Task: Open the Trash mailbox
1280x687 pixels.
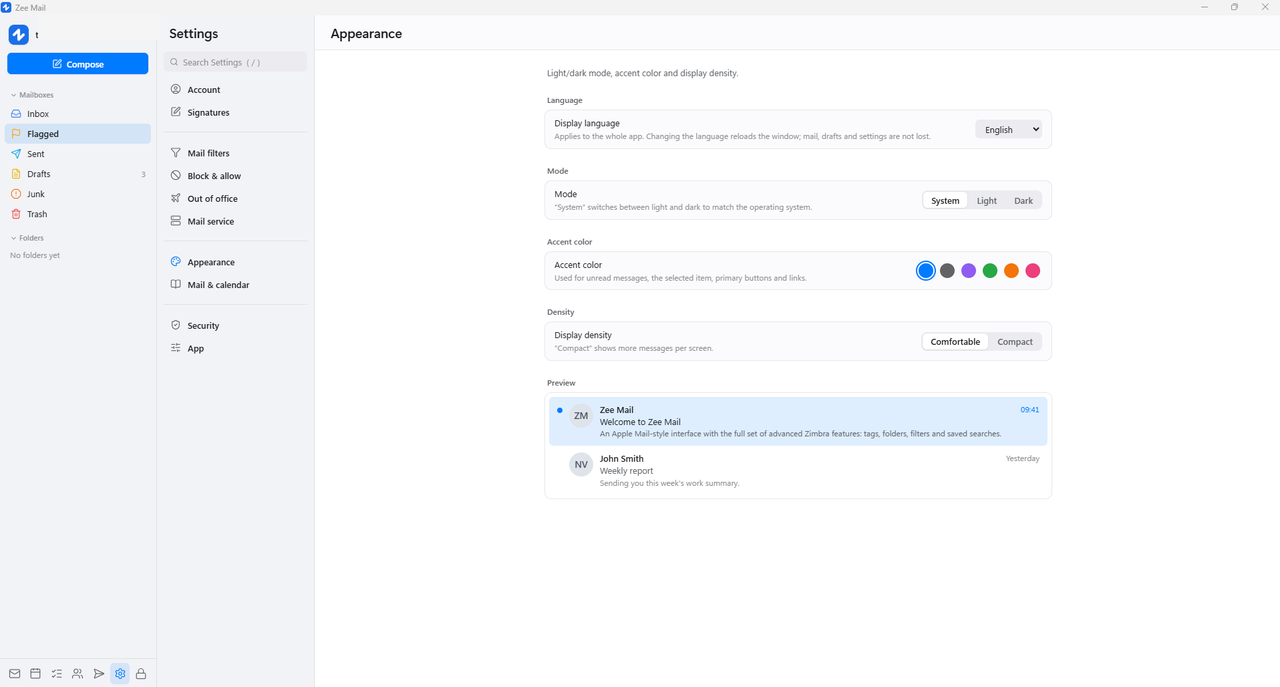Action: pyautogui.click(x=78, y=214)
